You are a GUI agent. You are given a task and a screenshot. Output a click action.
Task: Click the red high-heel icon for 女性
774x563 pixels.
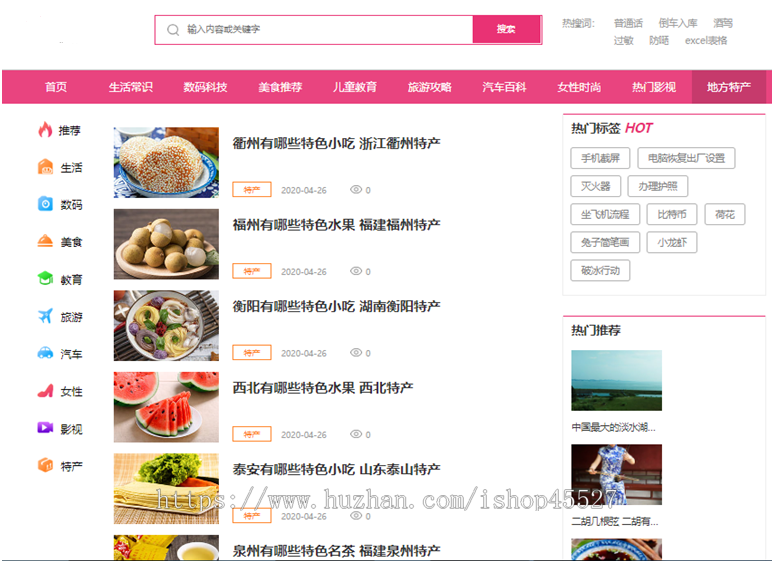point(45,391)
